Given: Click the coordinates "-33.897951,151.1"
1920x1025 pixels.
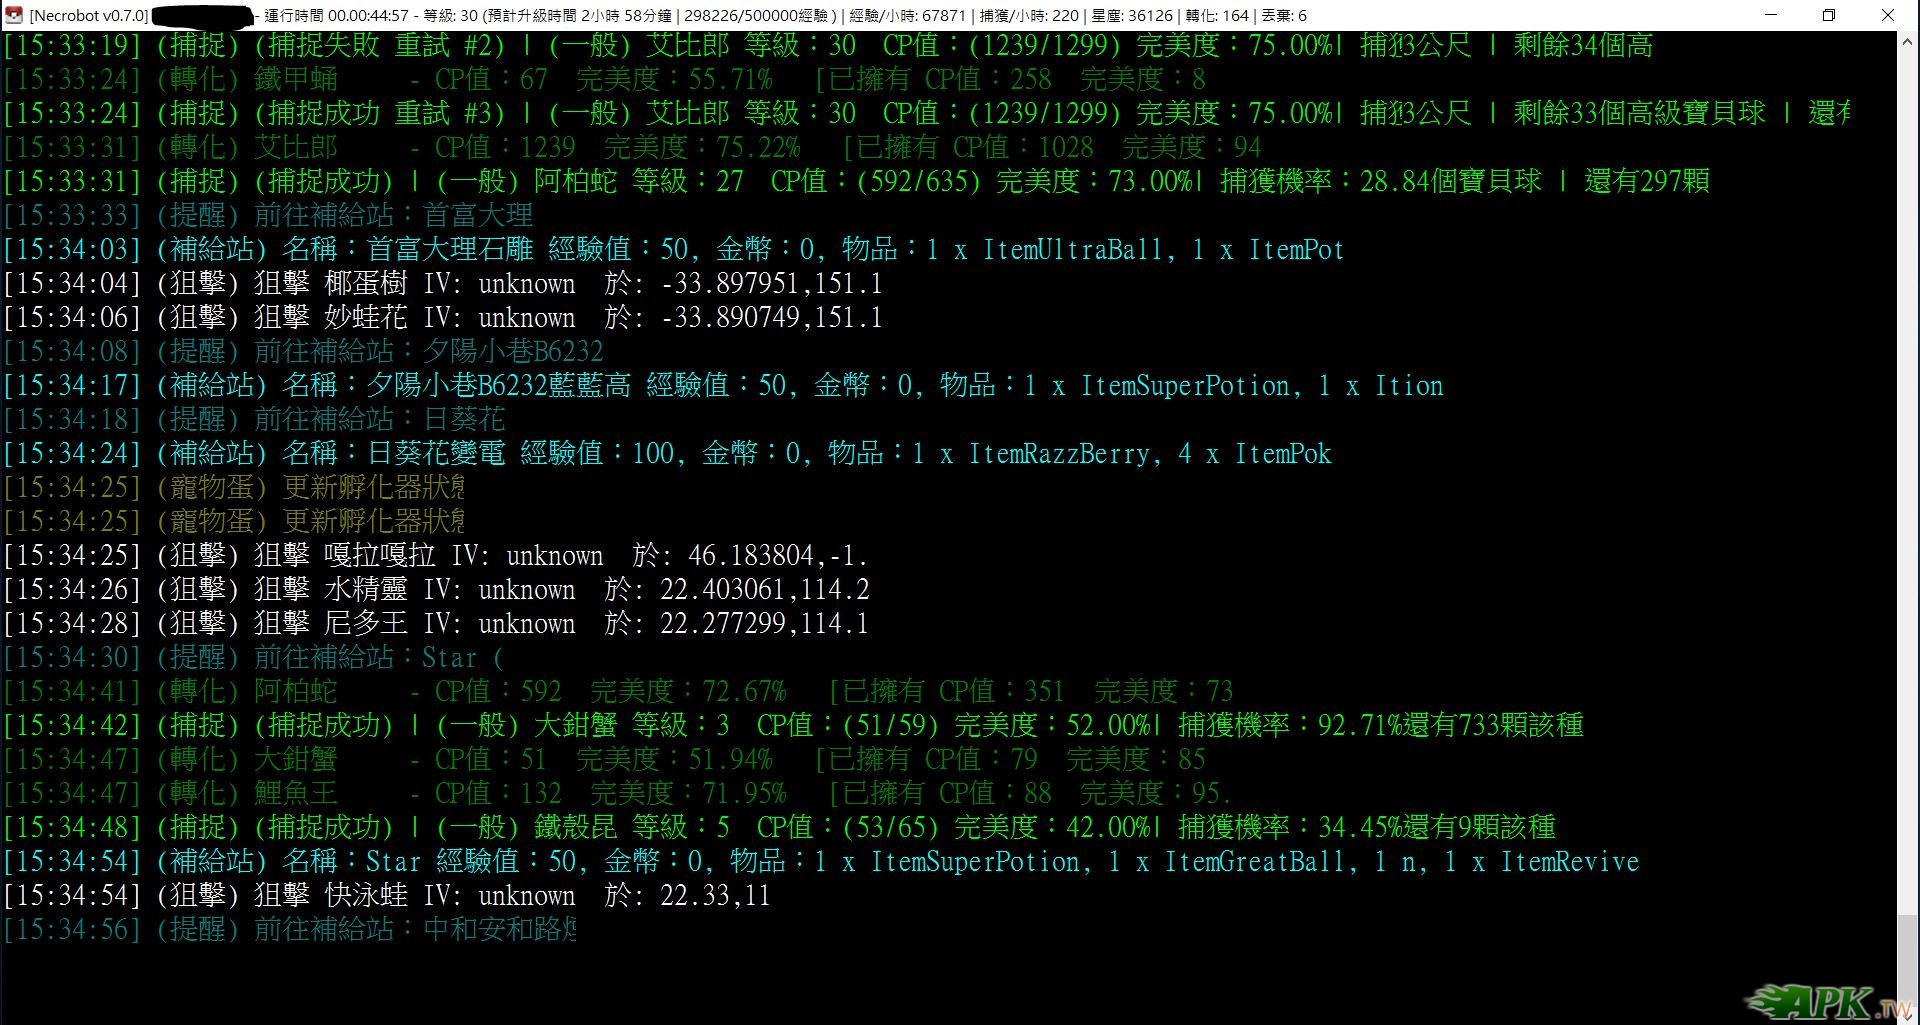Looking at the screenshot, I should click(x=771, y=284).
